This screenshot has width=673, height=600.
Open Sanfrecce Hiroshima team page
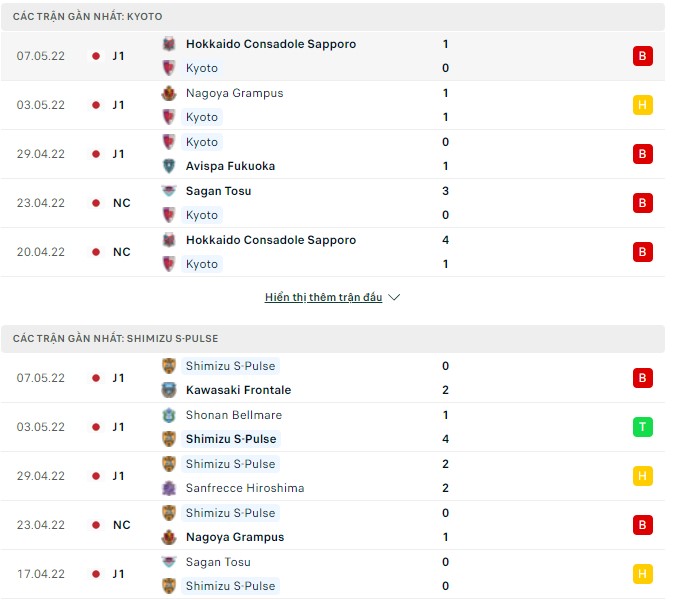pos(245,488)
